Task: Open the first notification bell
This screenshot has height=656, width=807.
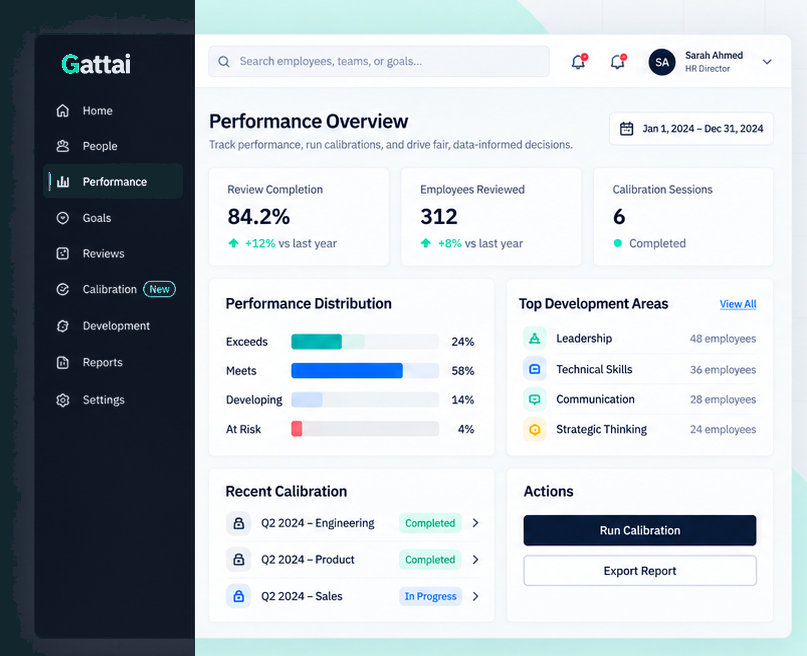Action: click(x=579, y=61)
